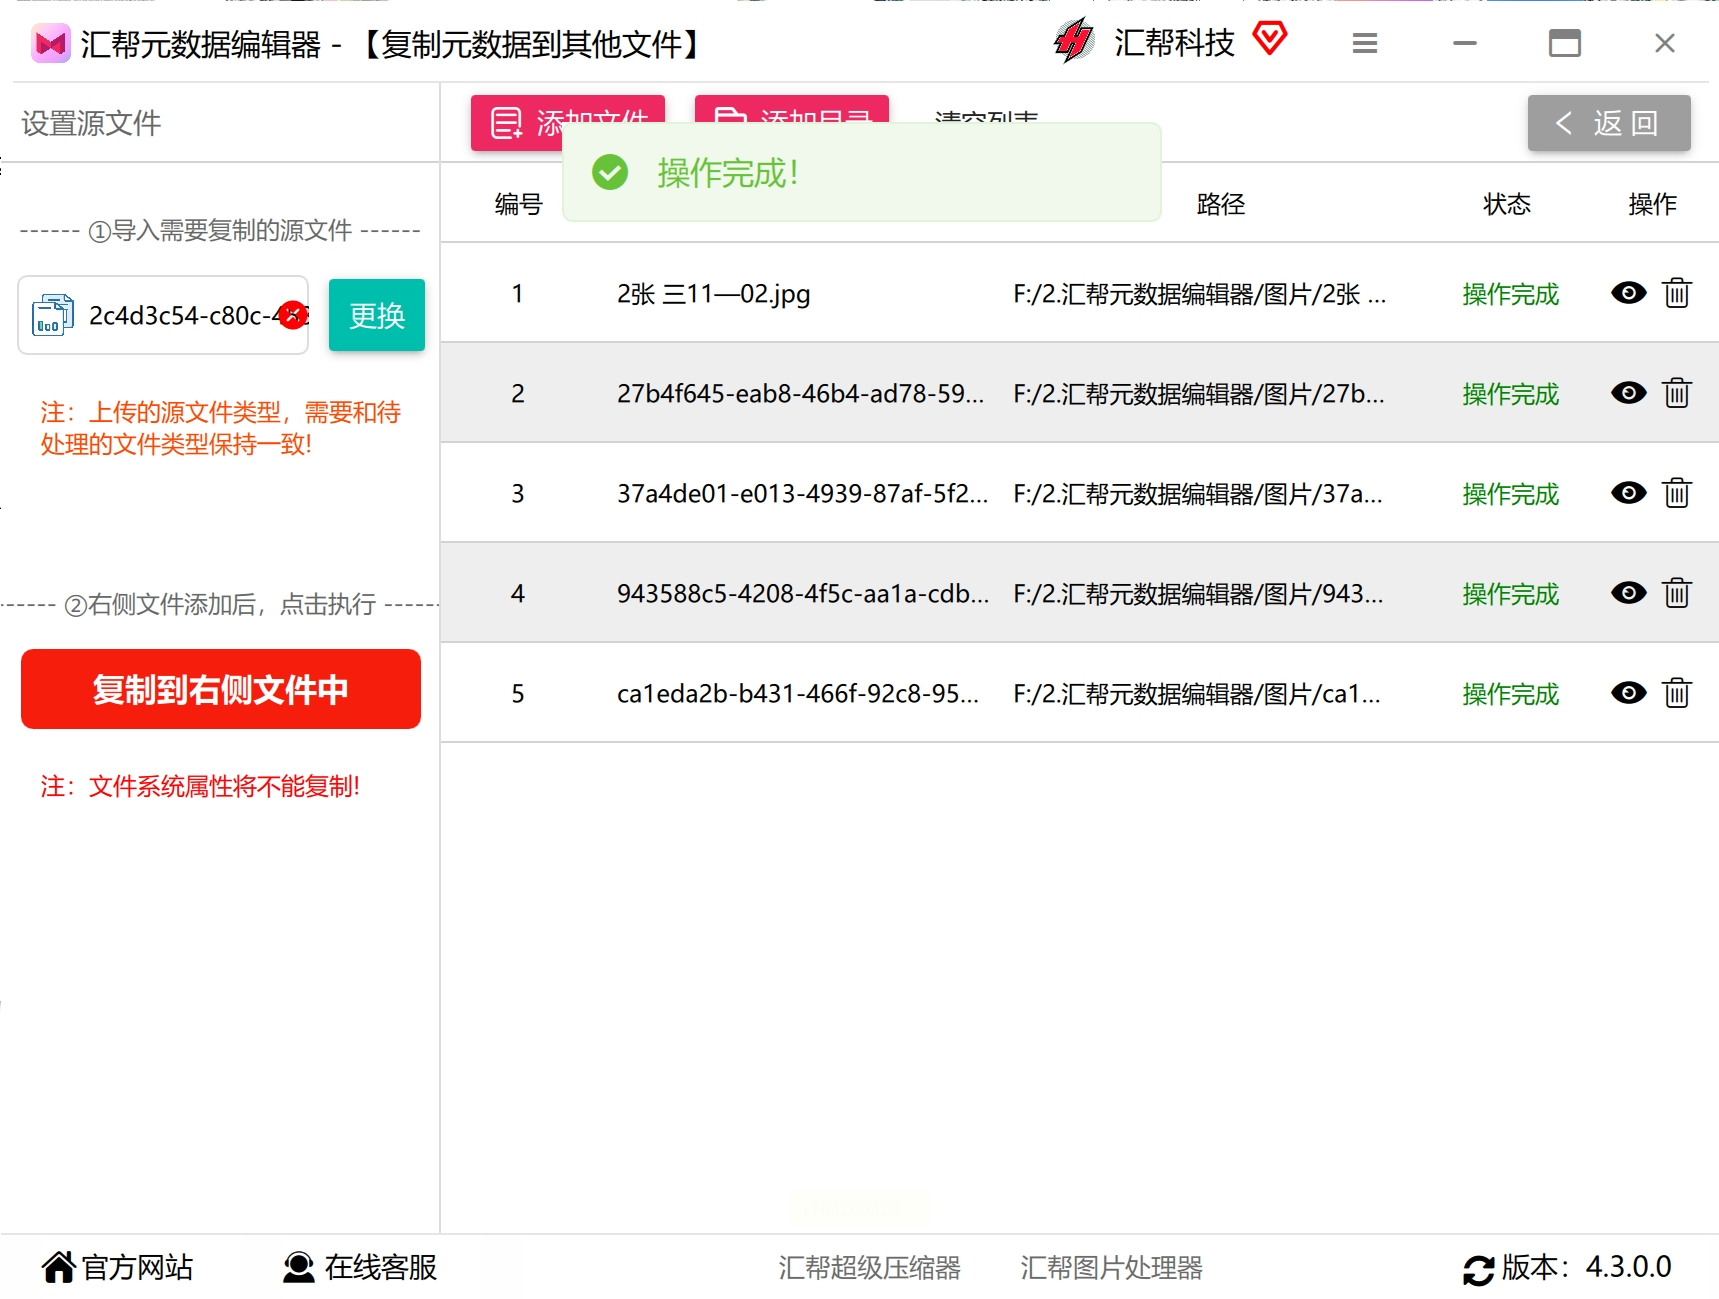Open the 汇帮图片处理器 link

click(x=1111, y=1268)
